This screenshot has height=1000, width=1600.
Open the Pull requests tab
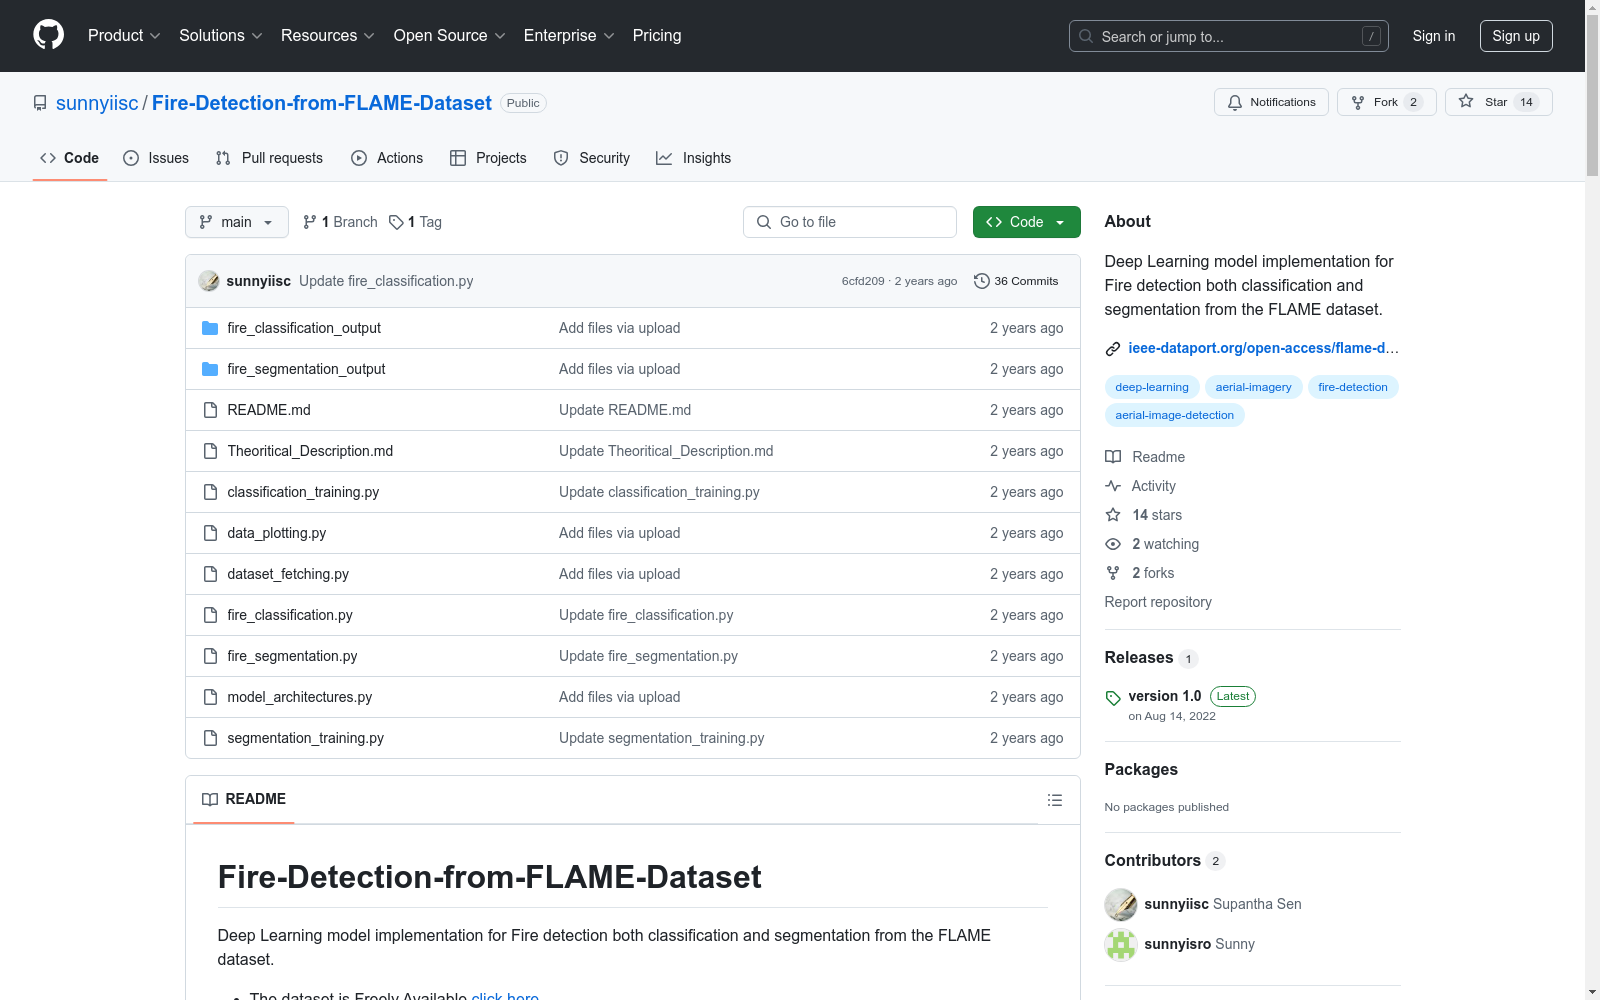click(x=269, y=158)
